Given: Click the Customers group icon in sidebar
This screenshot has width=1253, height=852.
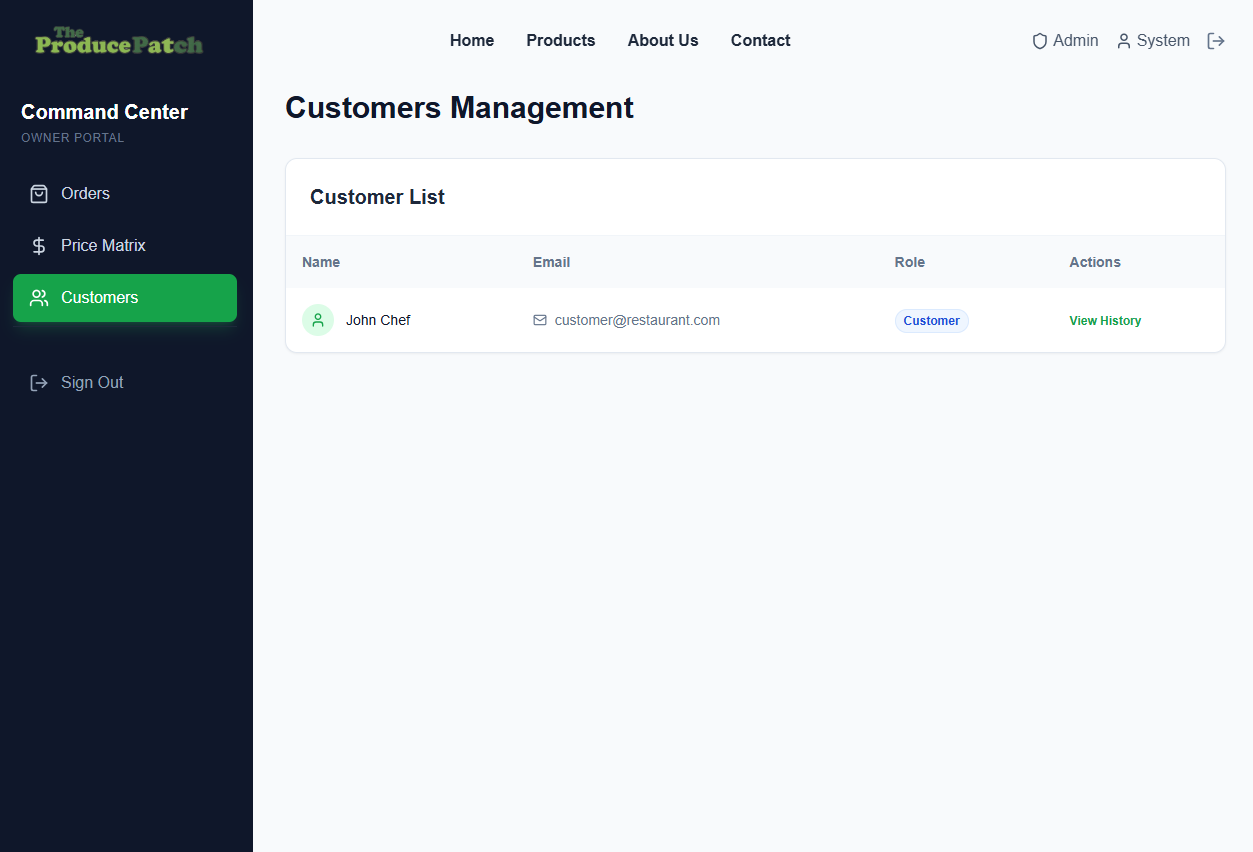Looking at the screenshot, I should point(38,297).
